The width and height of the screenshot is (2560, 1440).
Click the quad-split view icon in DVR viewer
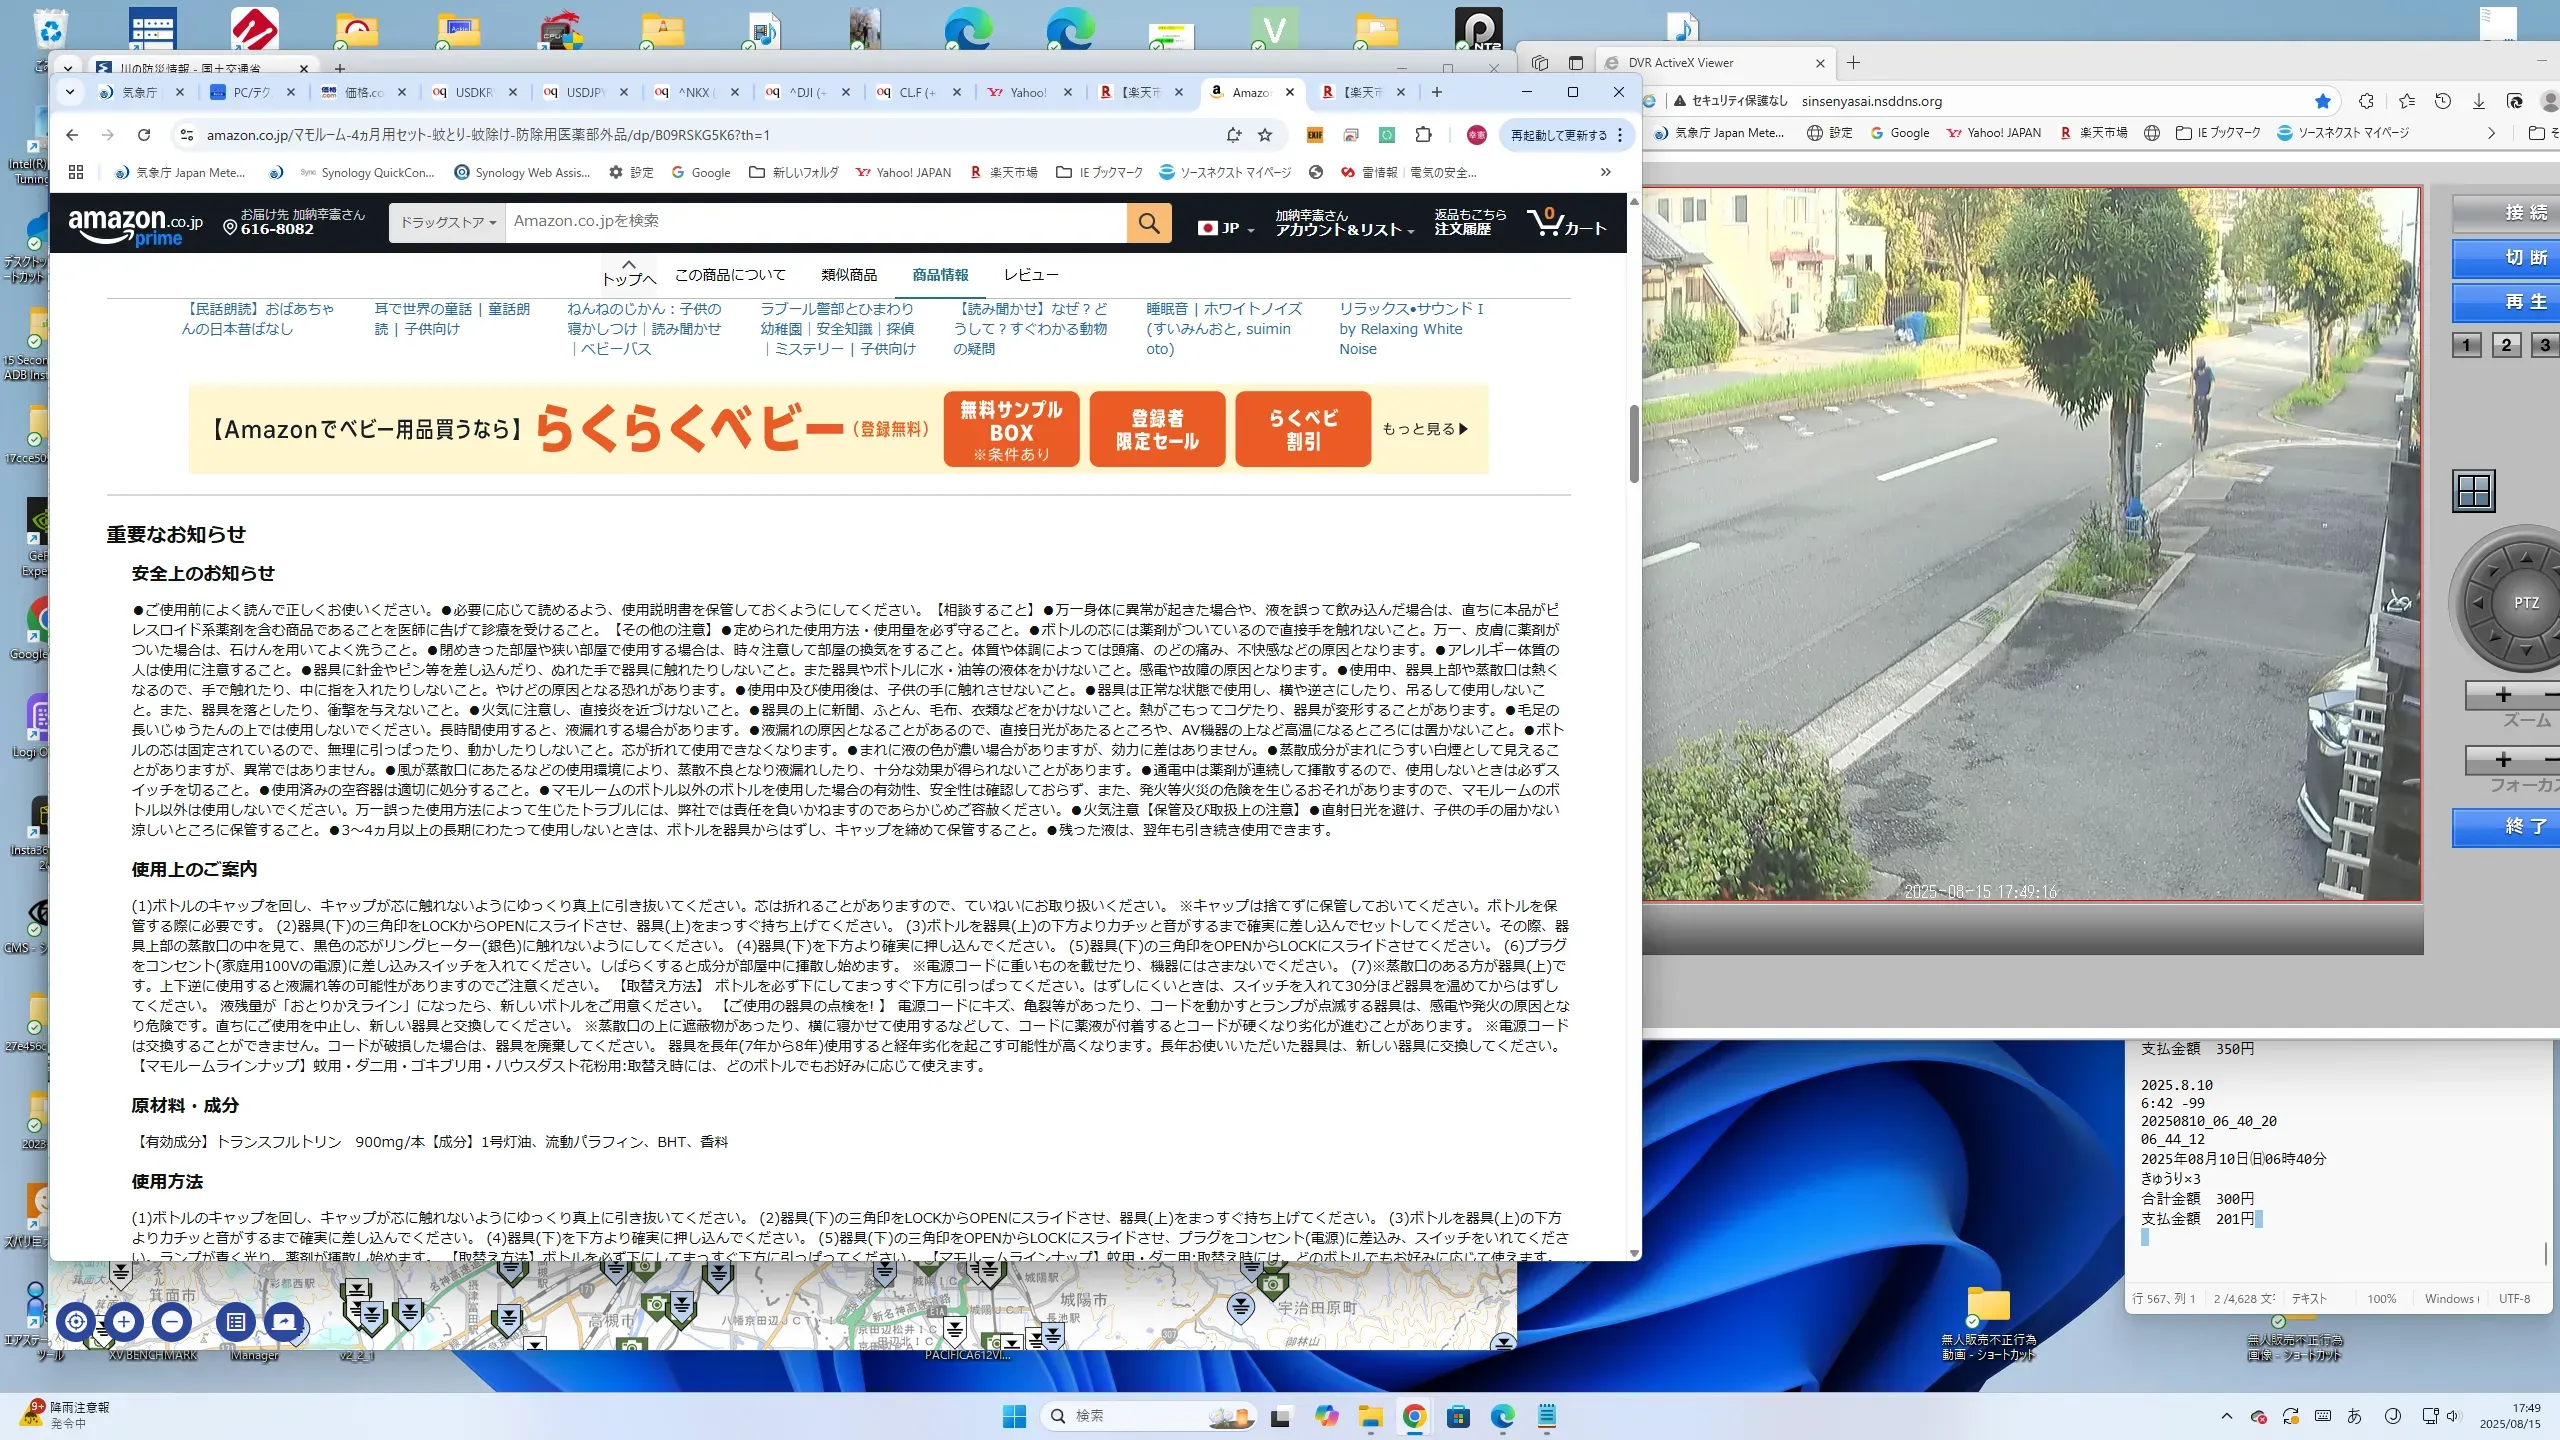pos(2474,491)
